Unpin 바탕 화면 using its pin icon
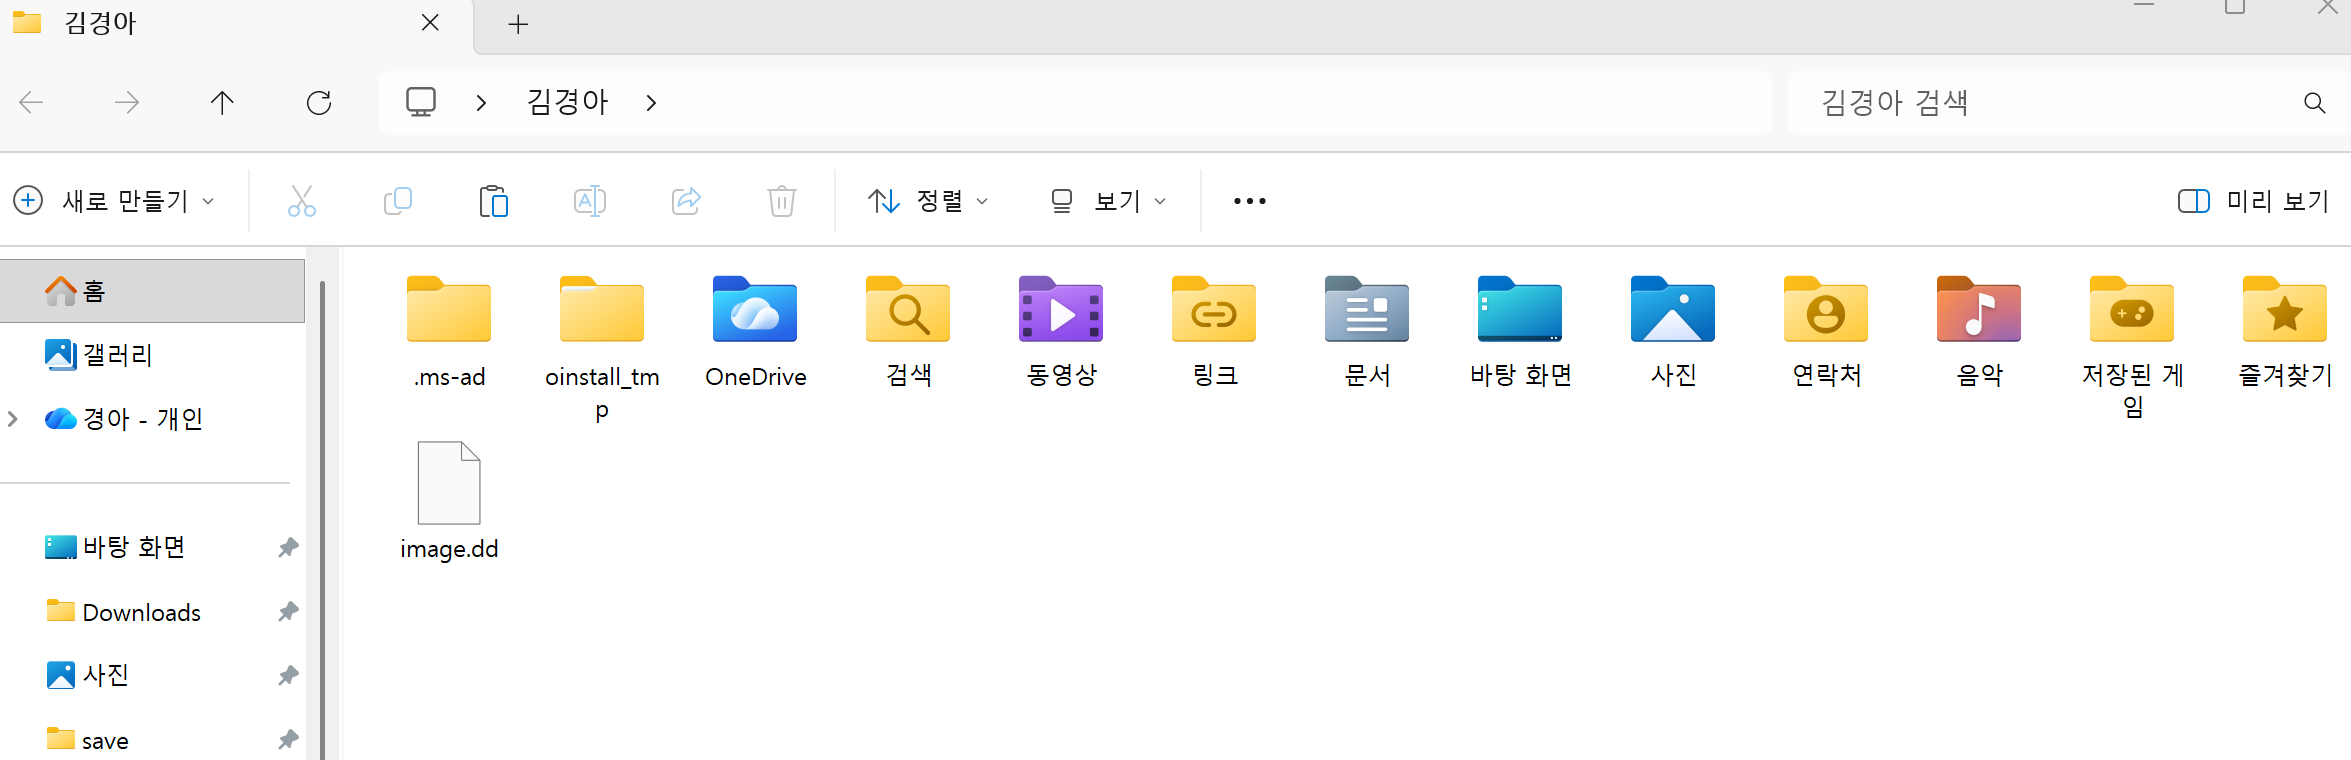 [x=288, y=547]
